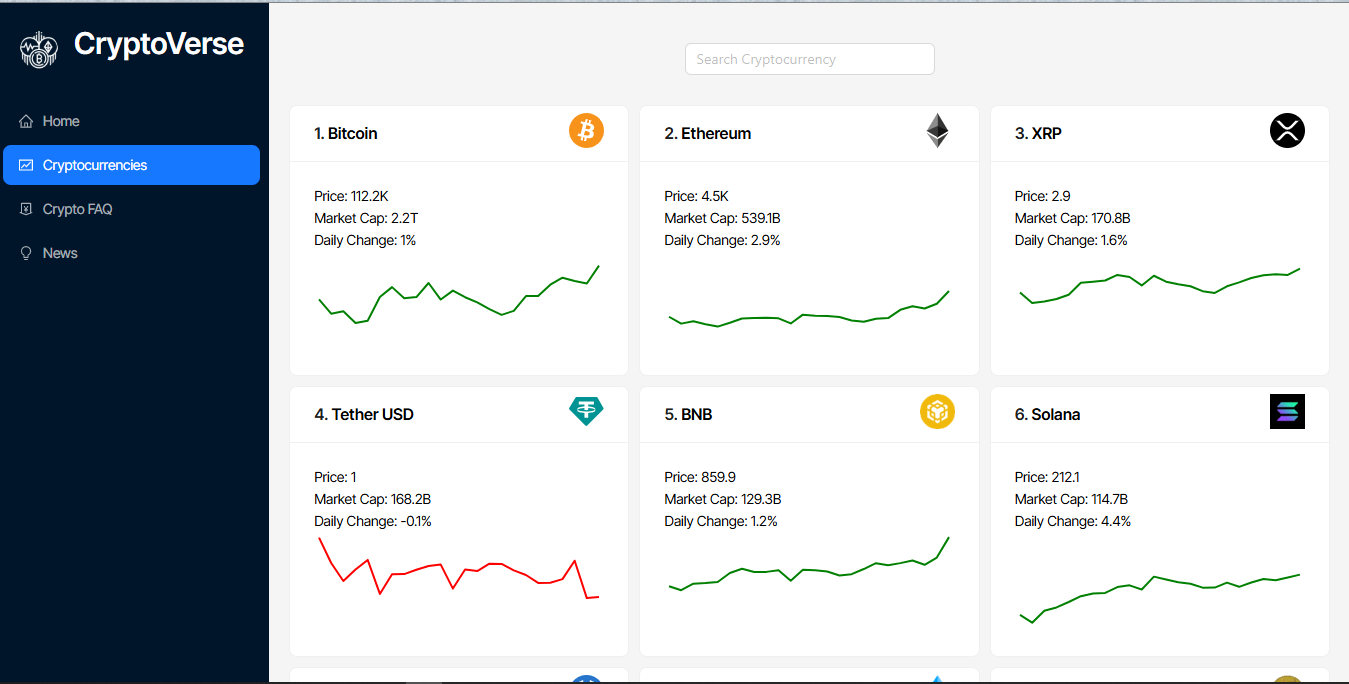Click the CryptoVerse title link

coord(159,45)
